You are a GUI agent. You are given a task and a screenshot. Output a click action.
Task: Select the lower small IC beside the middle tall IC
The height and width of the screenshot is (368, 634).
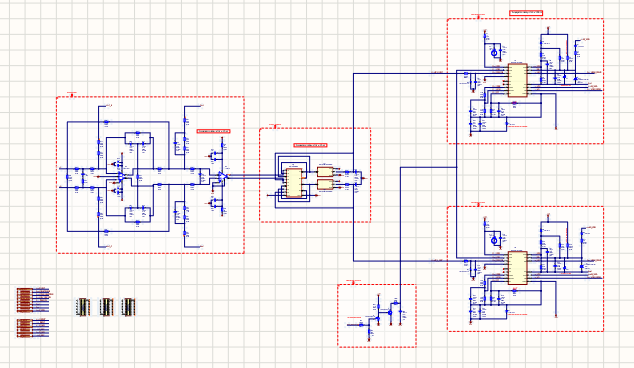(x=325, y=184)
